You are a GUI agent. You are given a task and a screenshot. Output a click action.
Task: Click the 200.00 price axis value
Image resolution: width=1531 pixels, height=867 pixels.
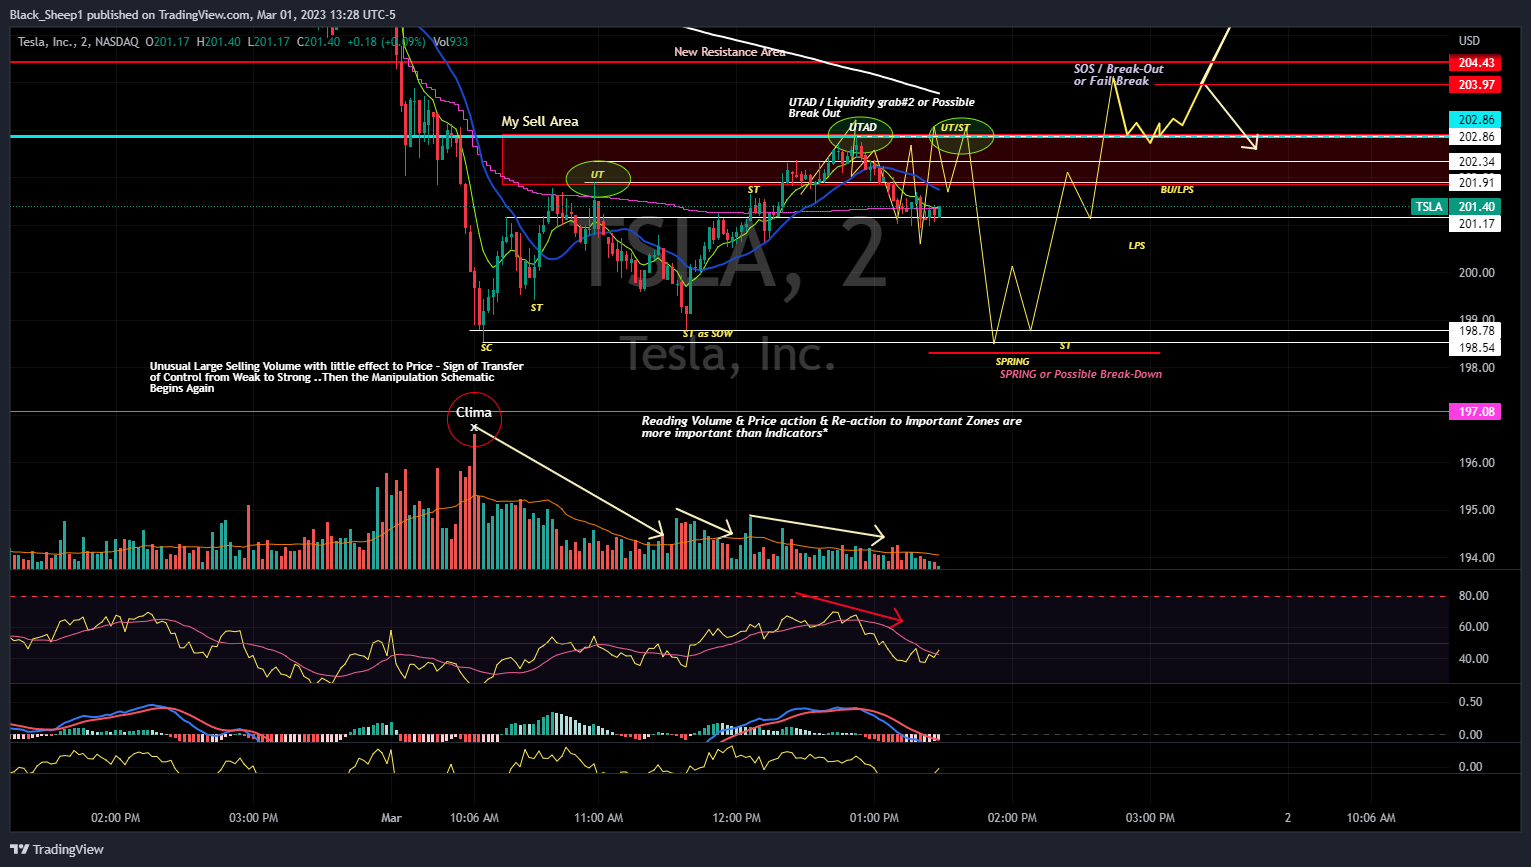(x=1476, y=273)
